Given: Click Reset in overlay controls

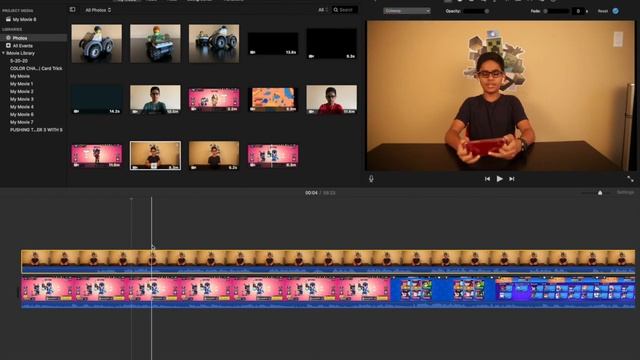Looking at the screenshot, I should point(603,11).
